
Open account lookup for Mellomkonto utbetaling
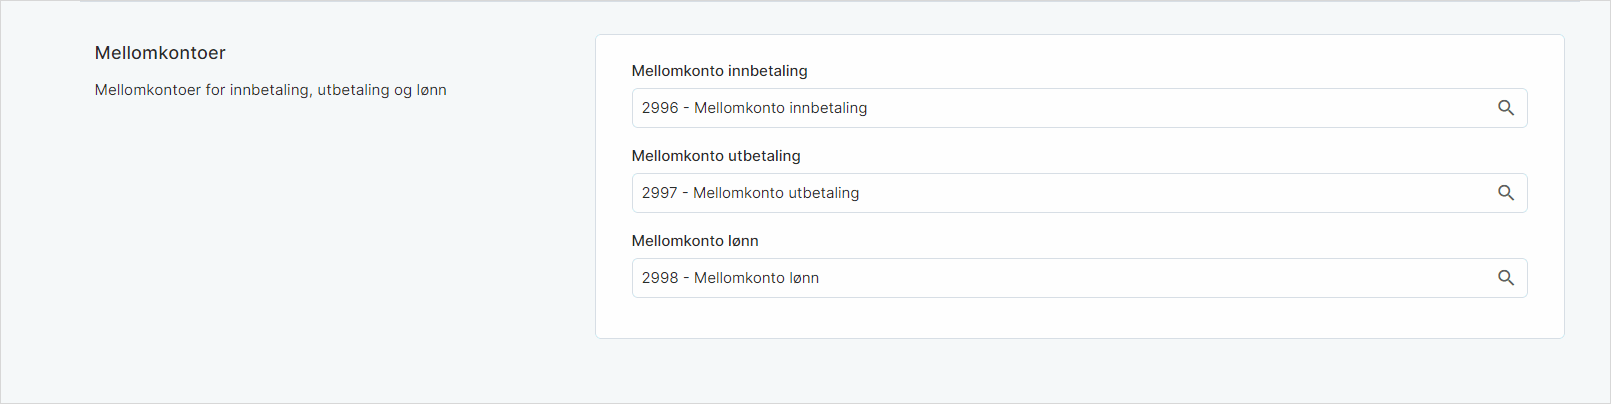coord(1505,193)
